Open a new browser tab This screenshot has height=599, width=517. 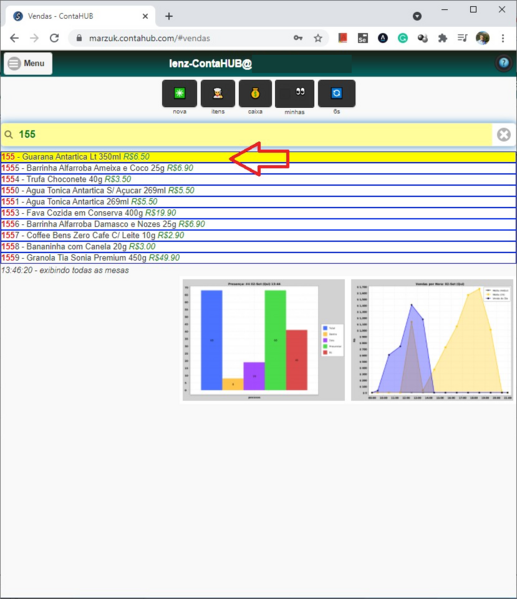pyautogui.click(x=169, y=16)
